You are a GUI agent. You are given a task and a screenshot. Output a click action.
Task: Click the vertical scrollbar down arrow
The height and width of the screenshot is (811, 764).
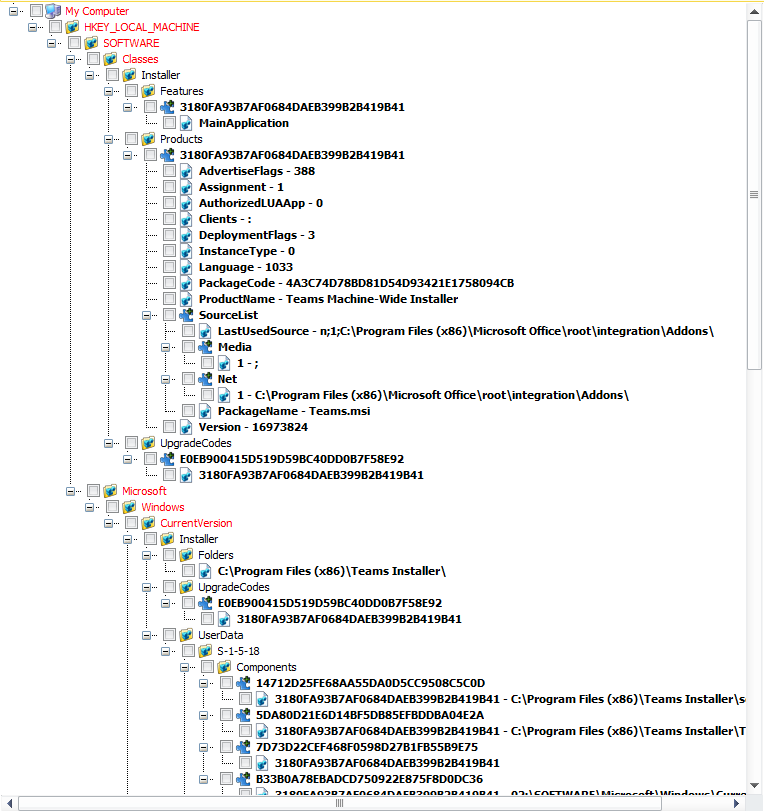[x=754, y=786]
